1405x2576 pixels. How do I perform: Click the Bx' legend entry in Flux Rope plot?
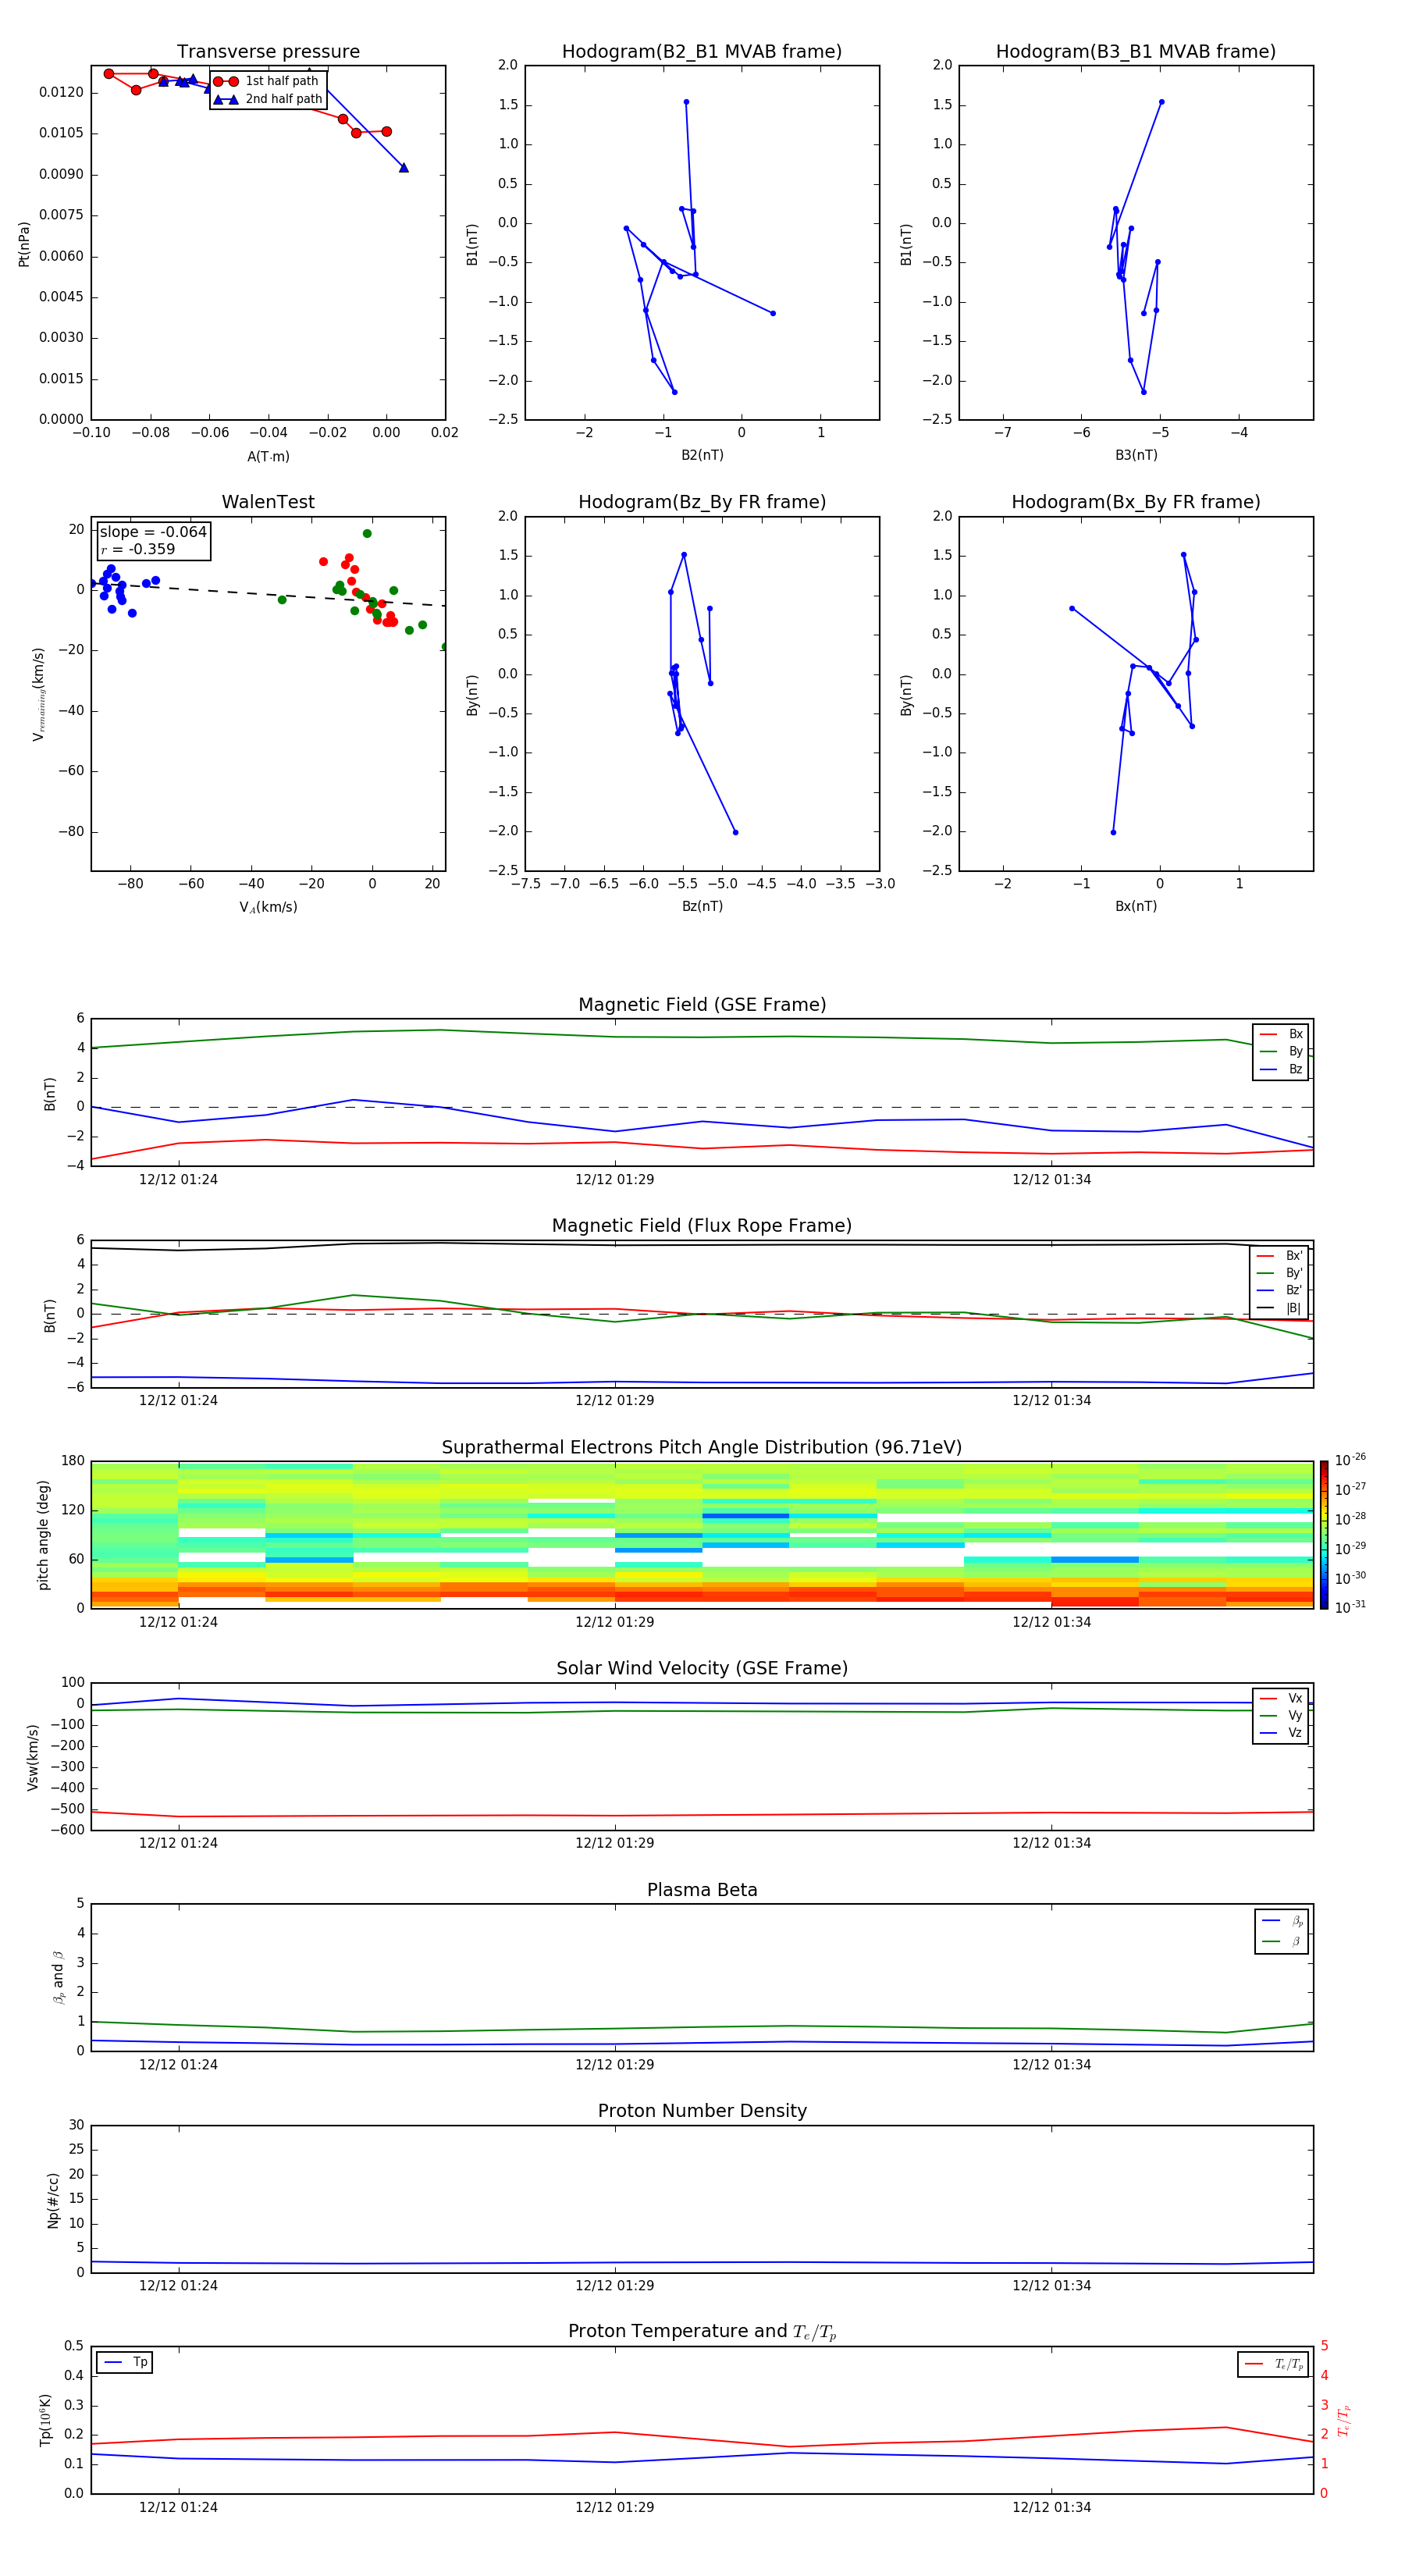tap(1280, 1256)
